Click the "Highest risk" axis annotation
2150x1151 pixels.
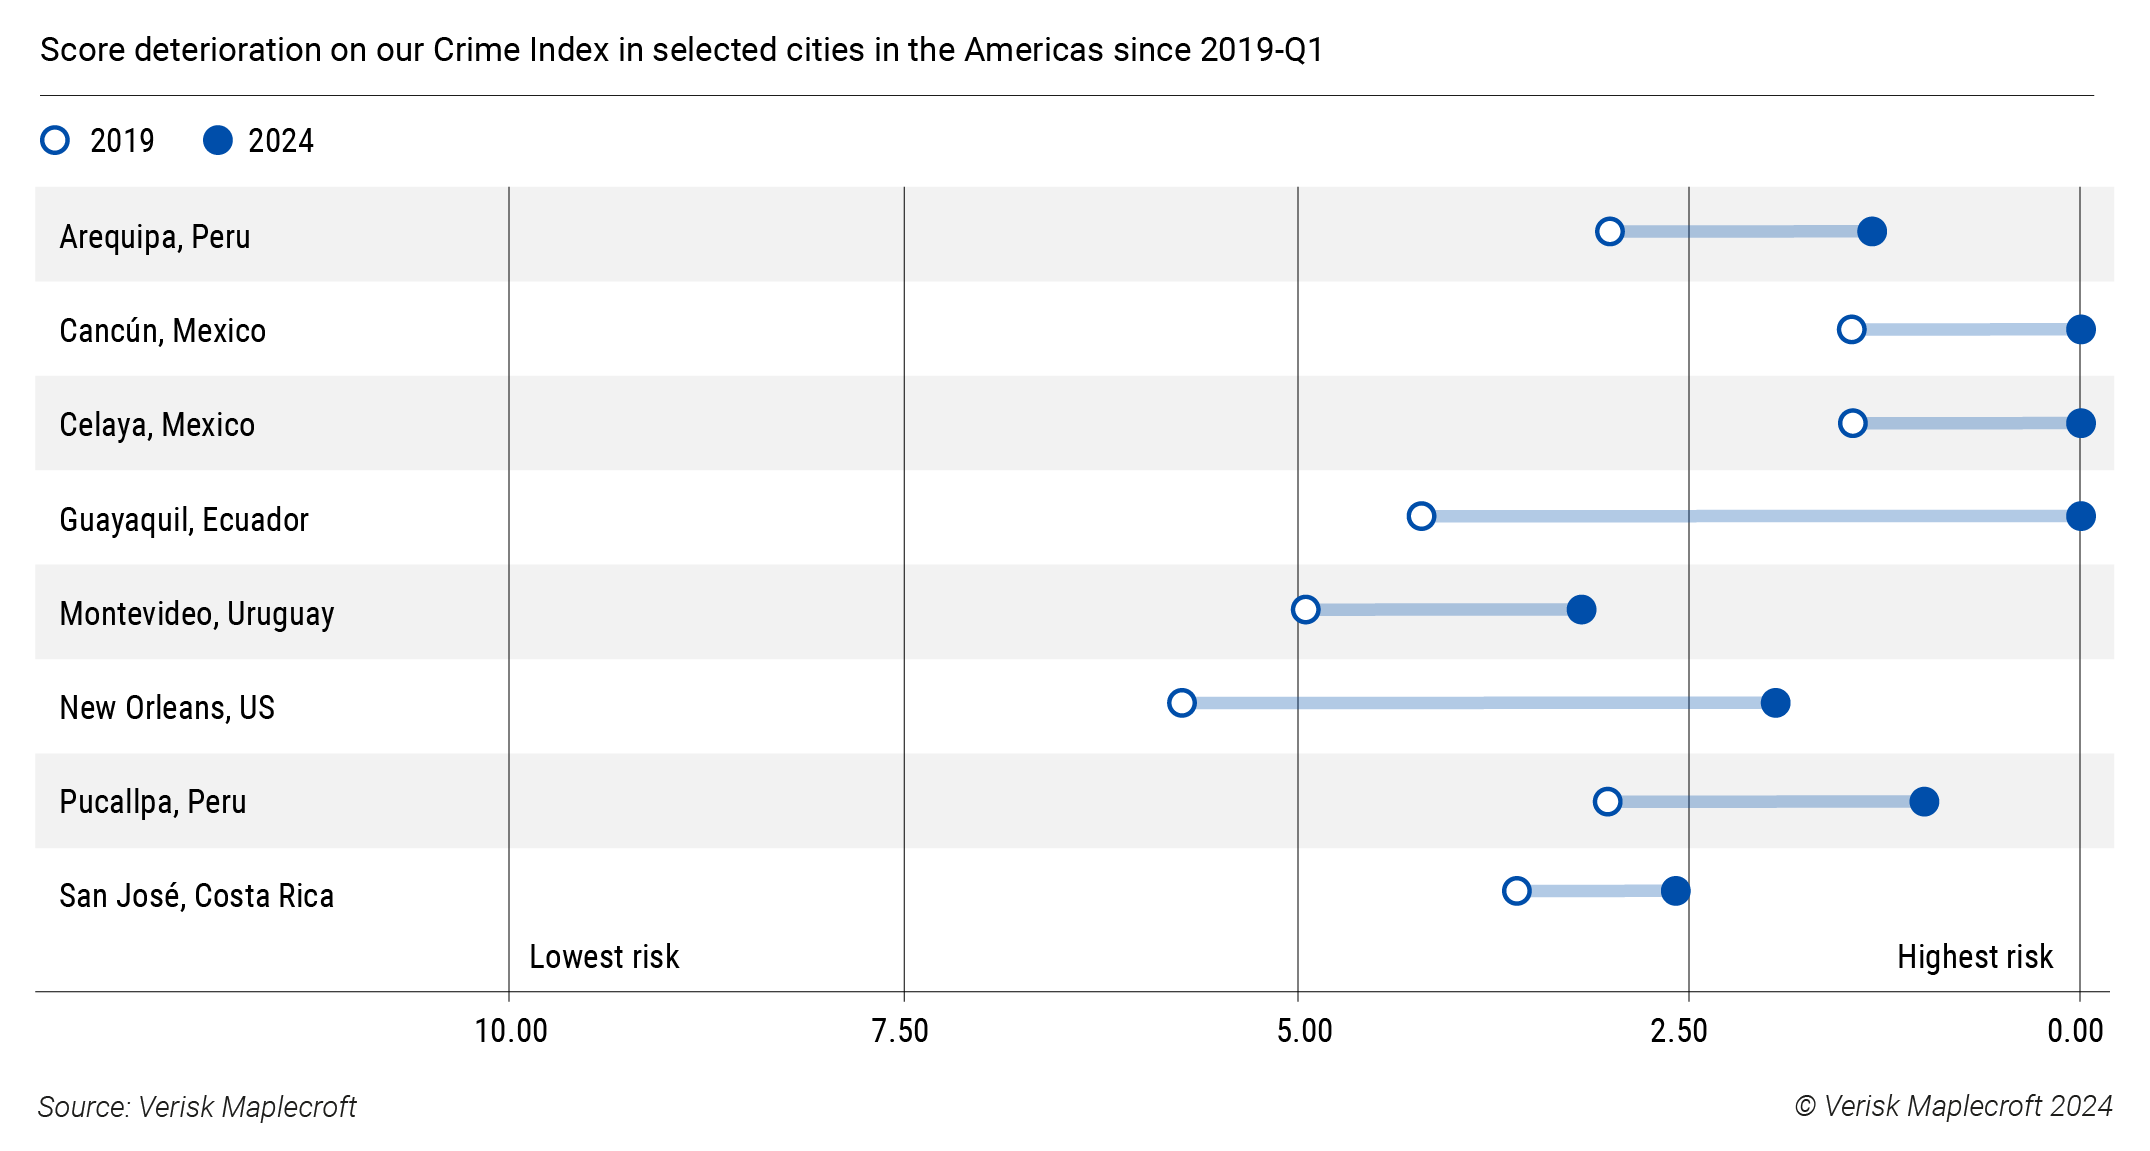pyautogui.click(x=1974, y=957)
